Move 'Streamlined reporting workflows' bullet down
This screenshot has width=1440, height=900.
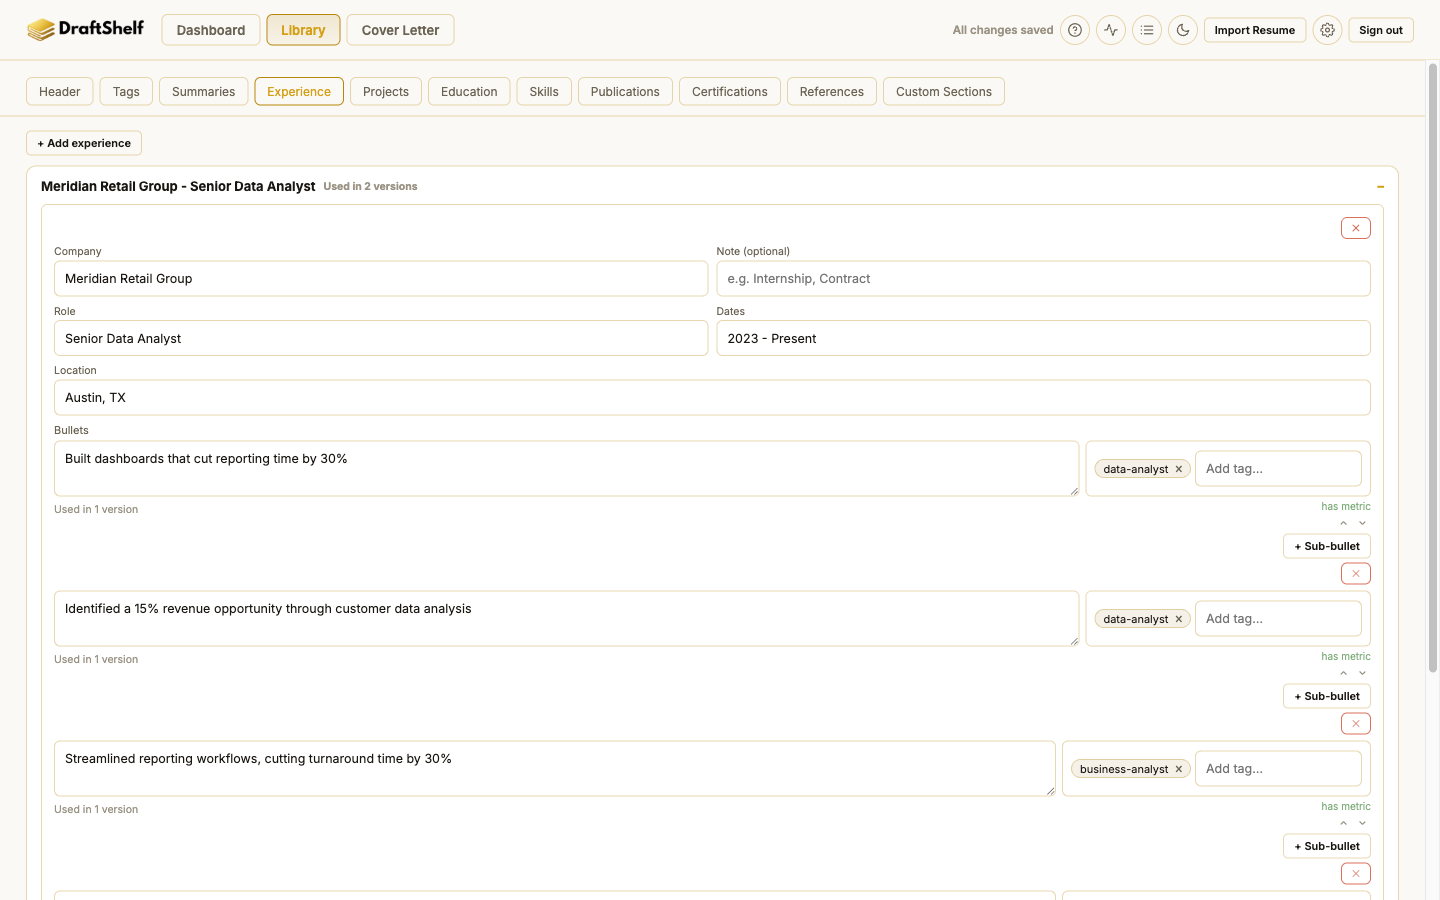(1362, 823)
